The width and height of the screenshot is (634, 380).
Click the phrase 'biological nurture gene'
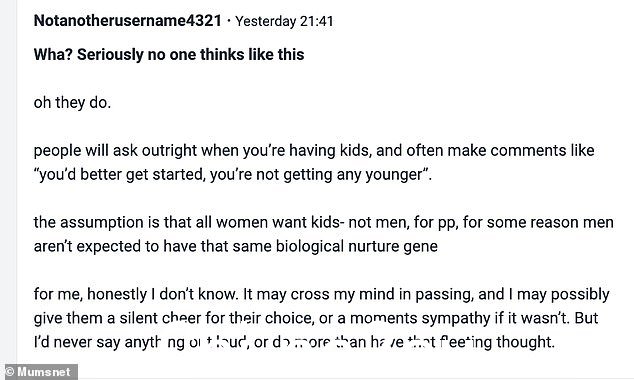tap(357, 247)
